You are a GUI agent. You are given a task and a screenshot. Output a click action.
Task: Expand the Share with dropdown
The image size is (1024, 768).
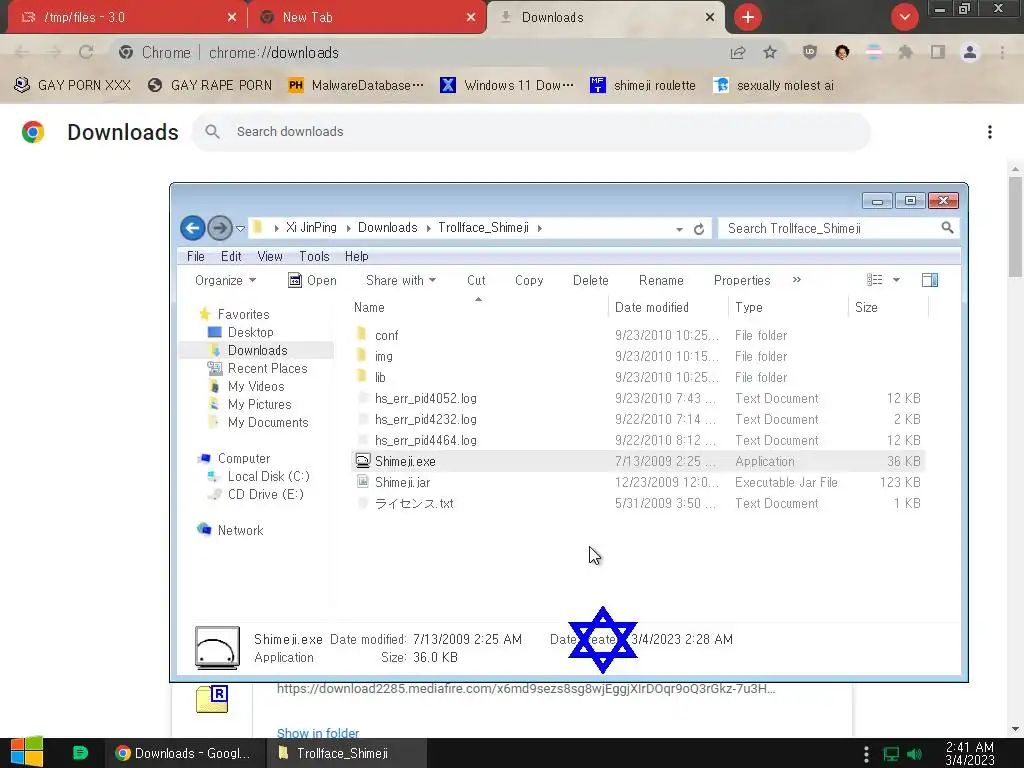click(x=400, y=280)
